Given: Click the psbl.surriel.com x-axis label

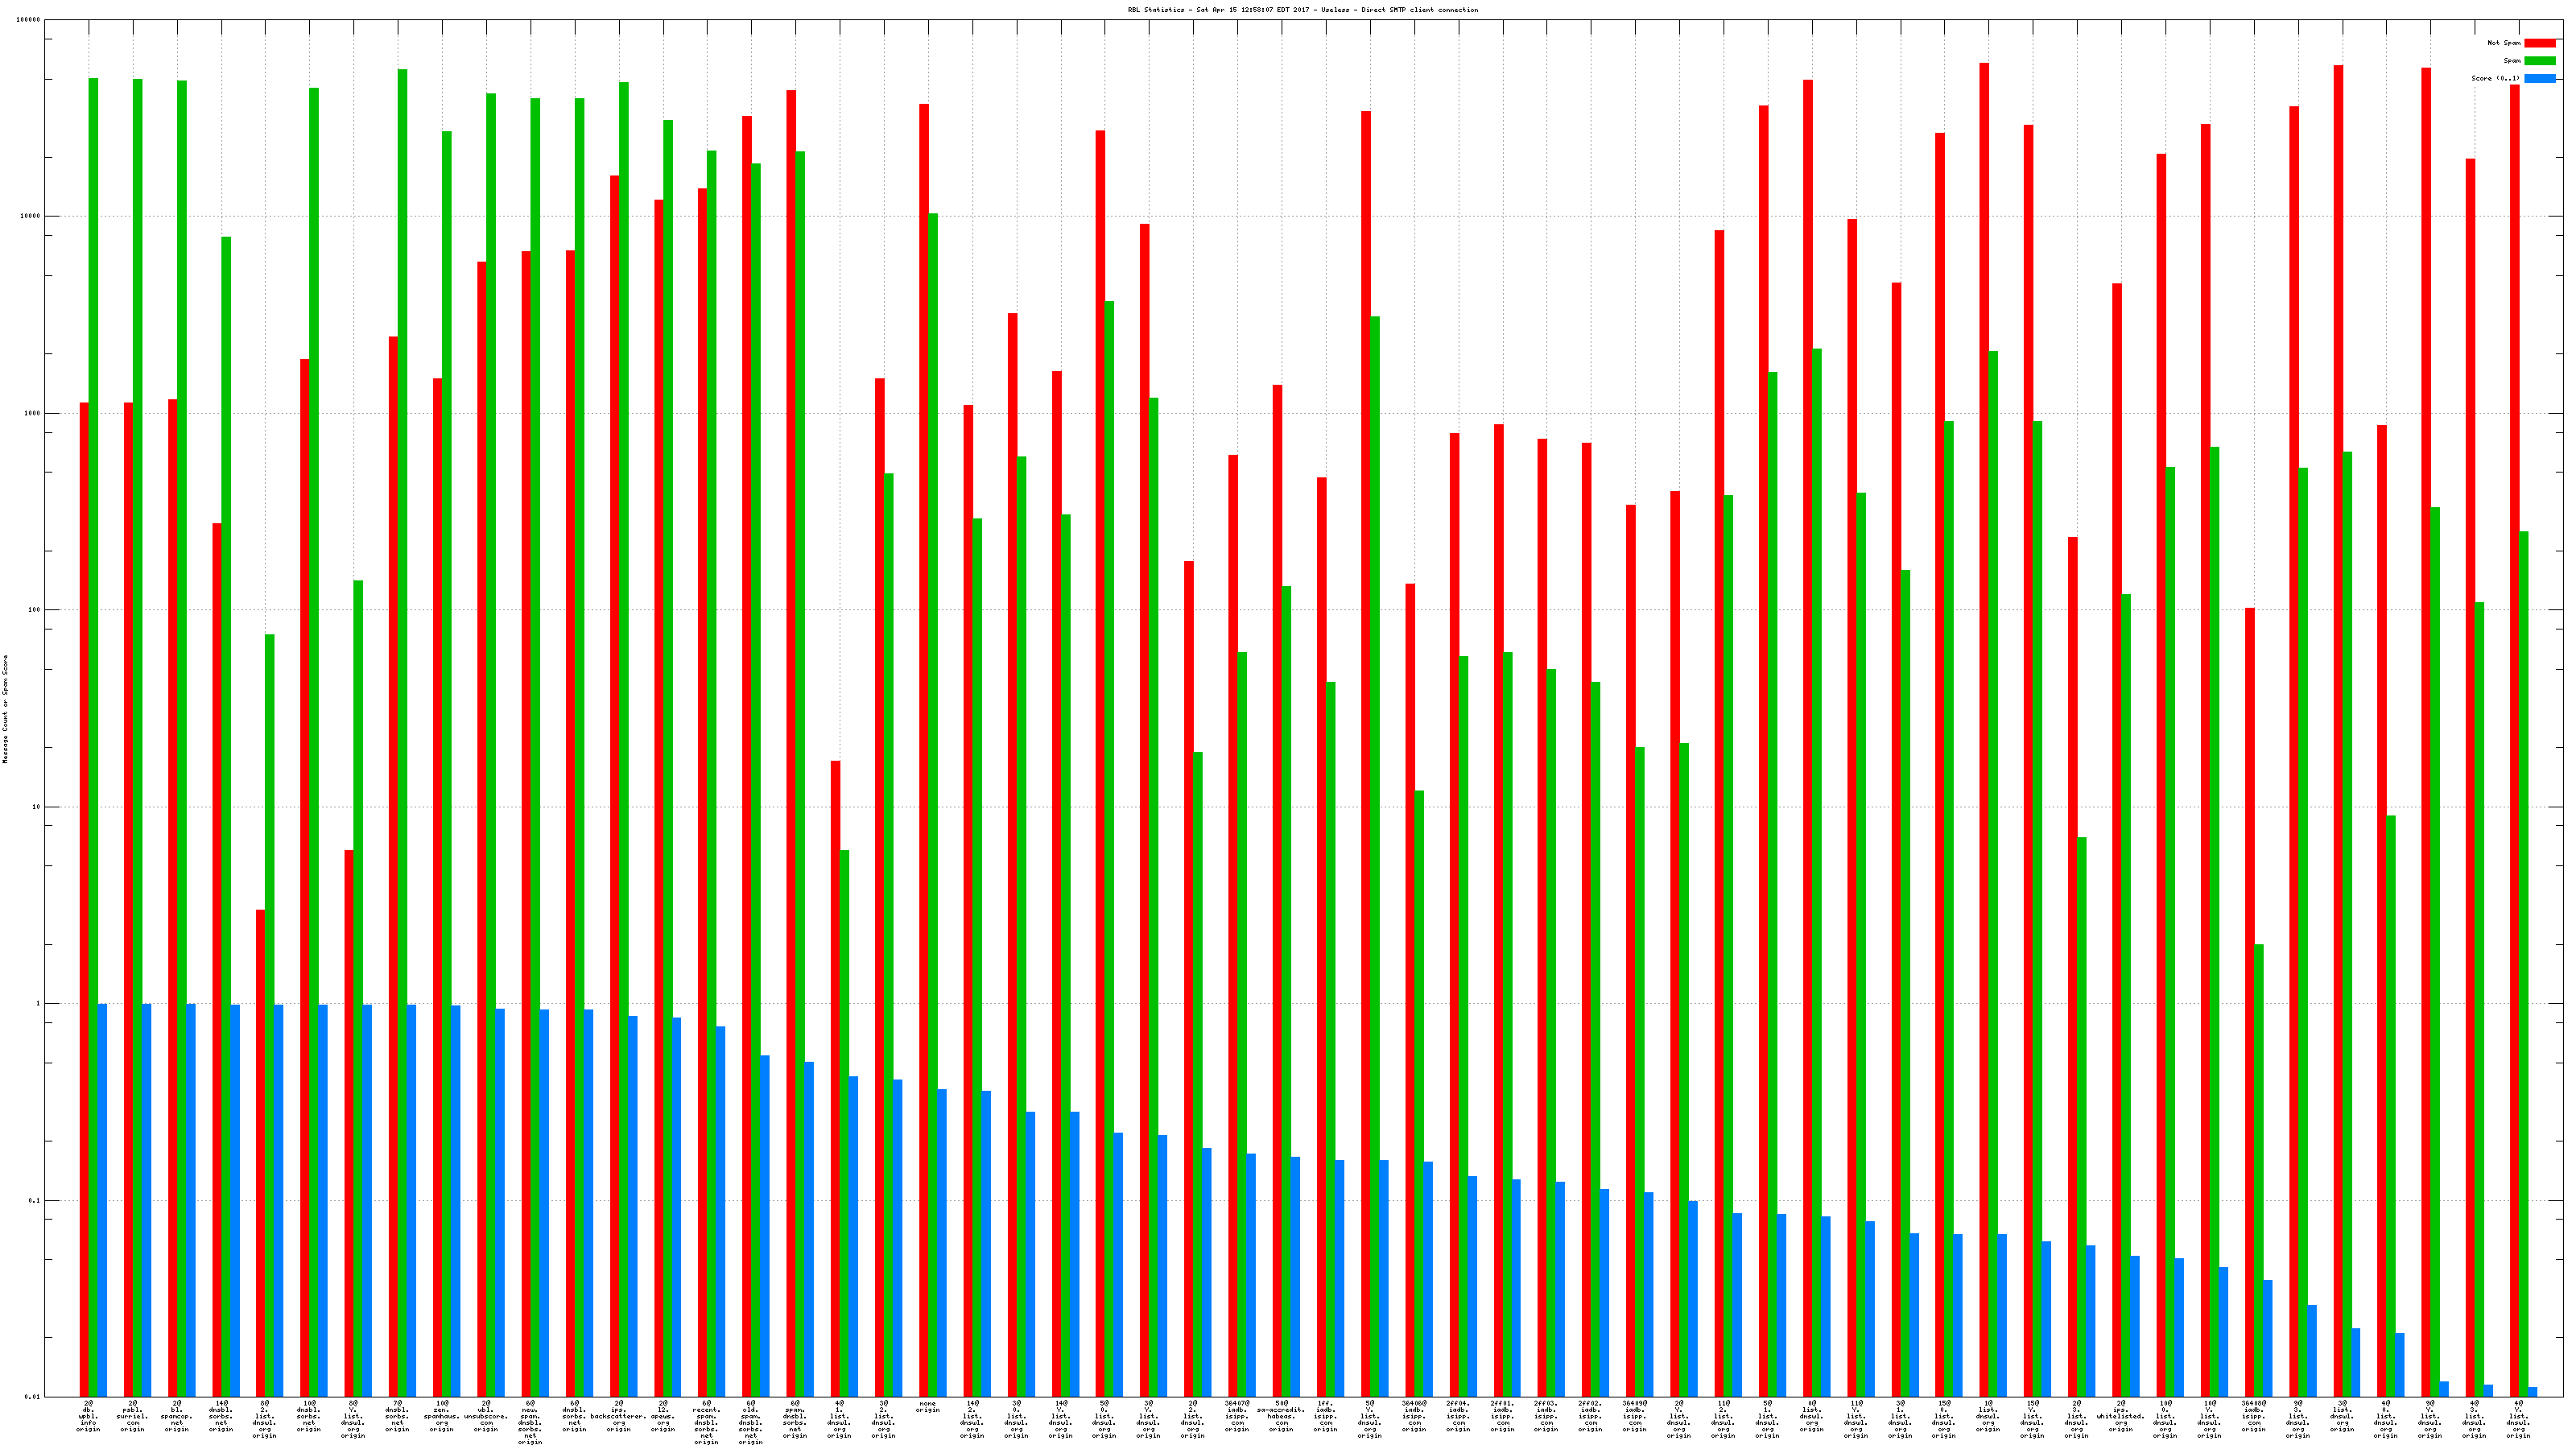Looking at the screenshot, I should 132,1416.
